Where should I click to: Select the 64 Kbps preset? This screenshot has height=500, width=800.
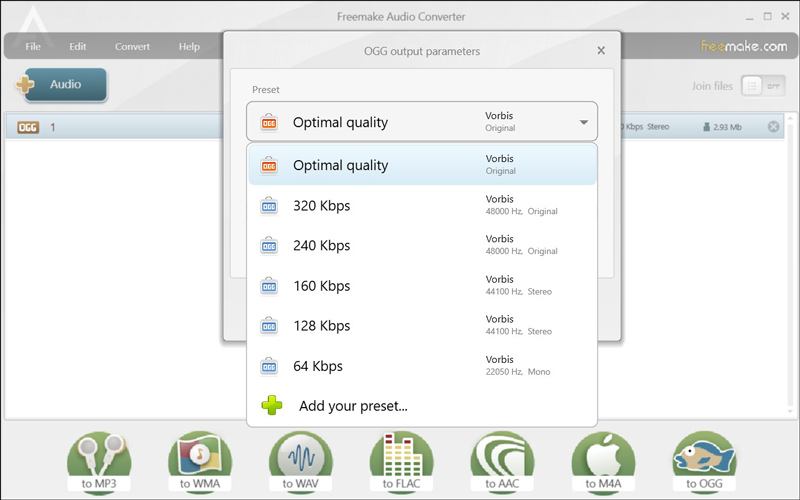[x=422, y=366]
